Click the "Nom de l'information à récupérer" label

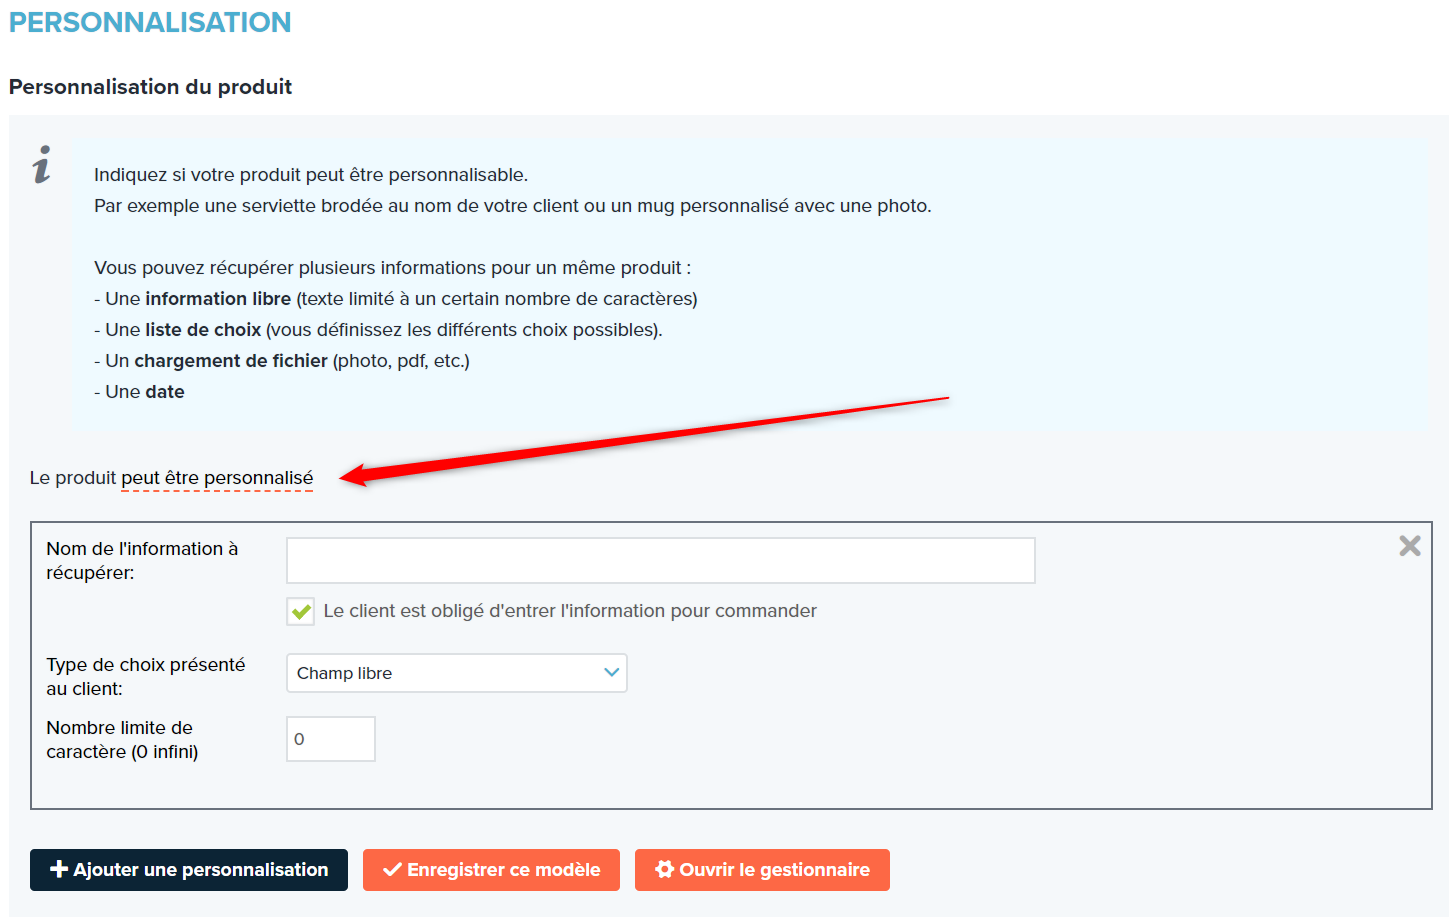point(142,561)
